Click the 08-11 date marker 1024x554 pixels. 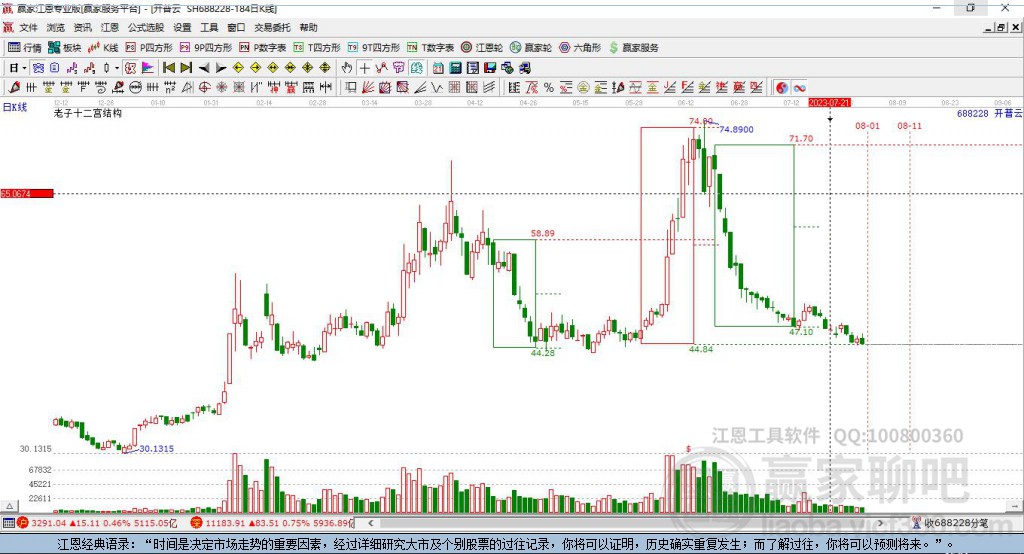click(909, 126)
